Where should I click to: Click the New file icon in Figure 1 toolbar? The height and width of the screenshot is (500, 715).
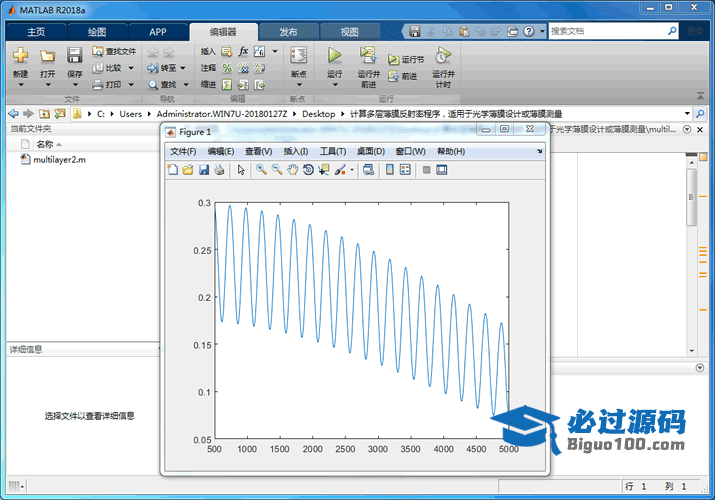pos(173,170)
